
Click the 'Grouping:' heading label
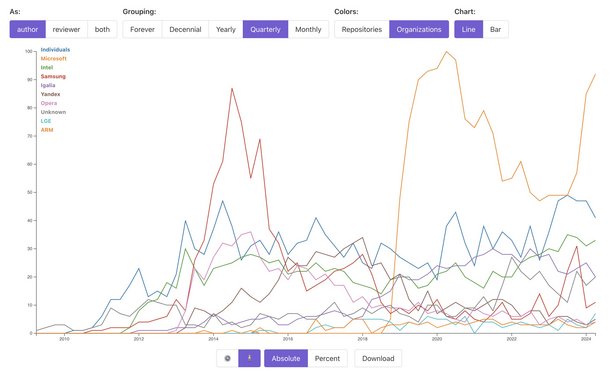[x=139, y=12]
